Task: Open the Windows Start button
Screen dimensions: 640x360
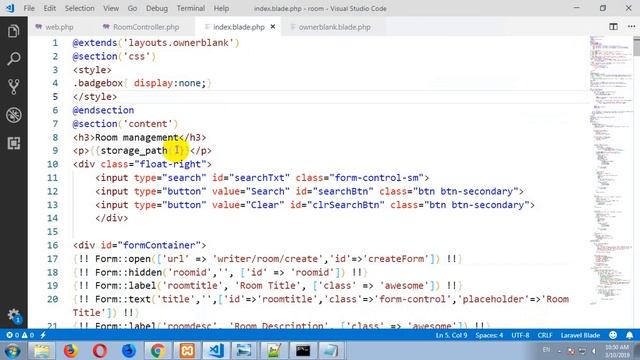Action: (x=12, y=351)
